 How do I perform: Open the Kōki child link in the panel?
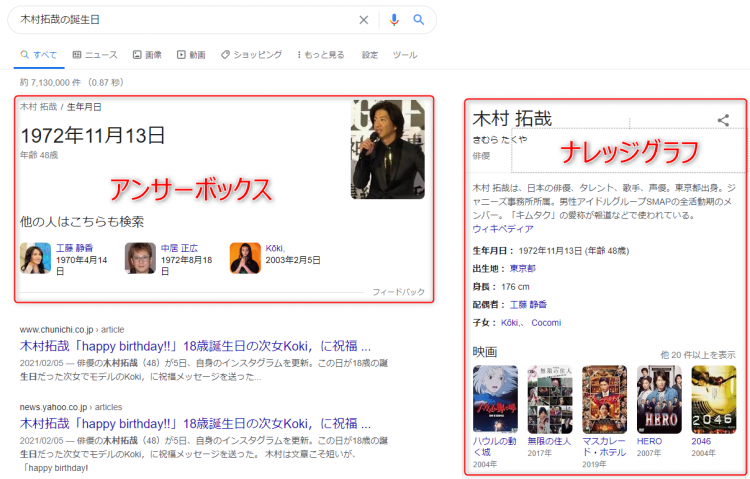[510, 323]
